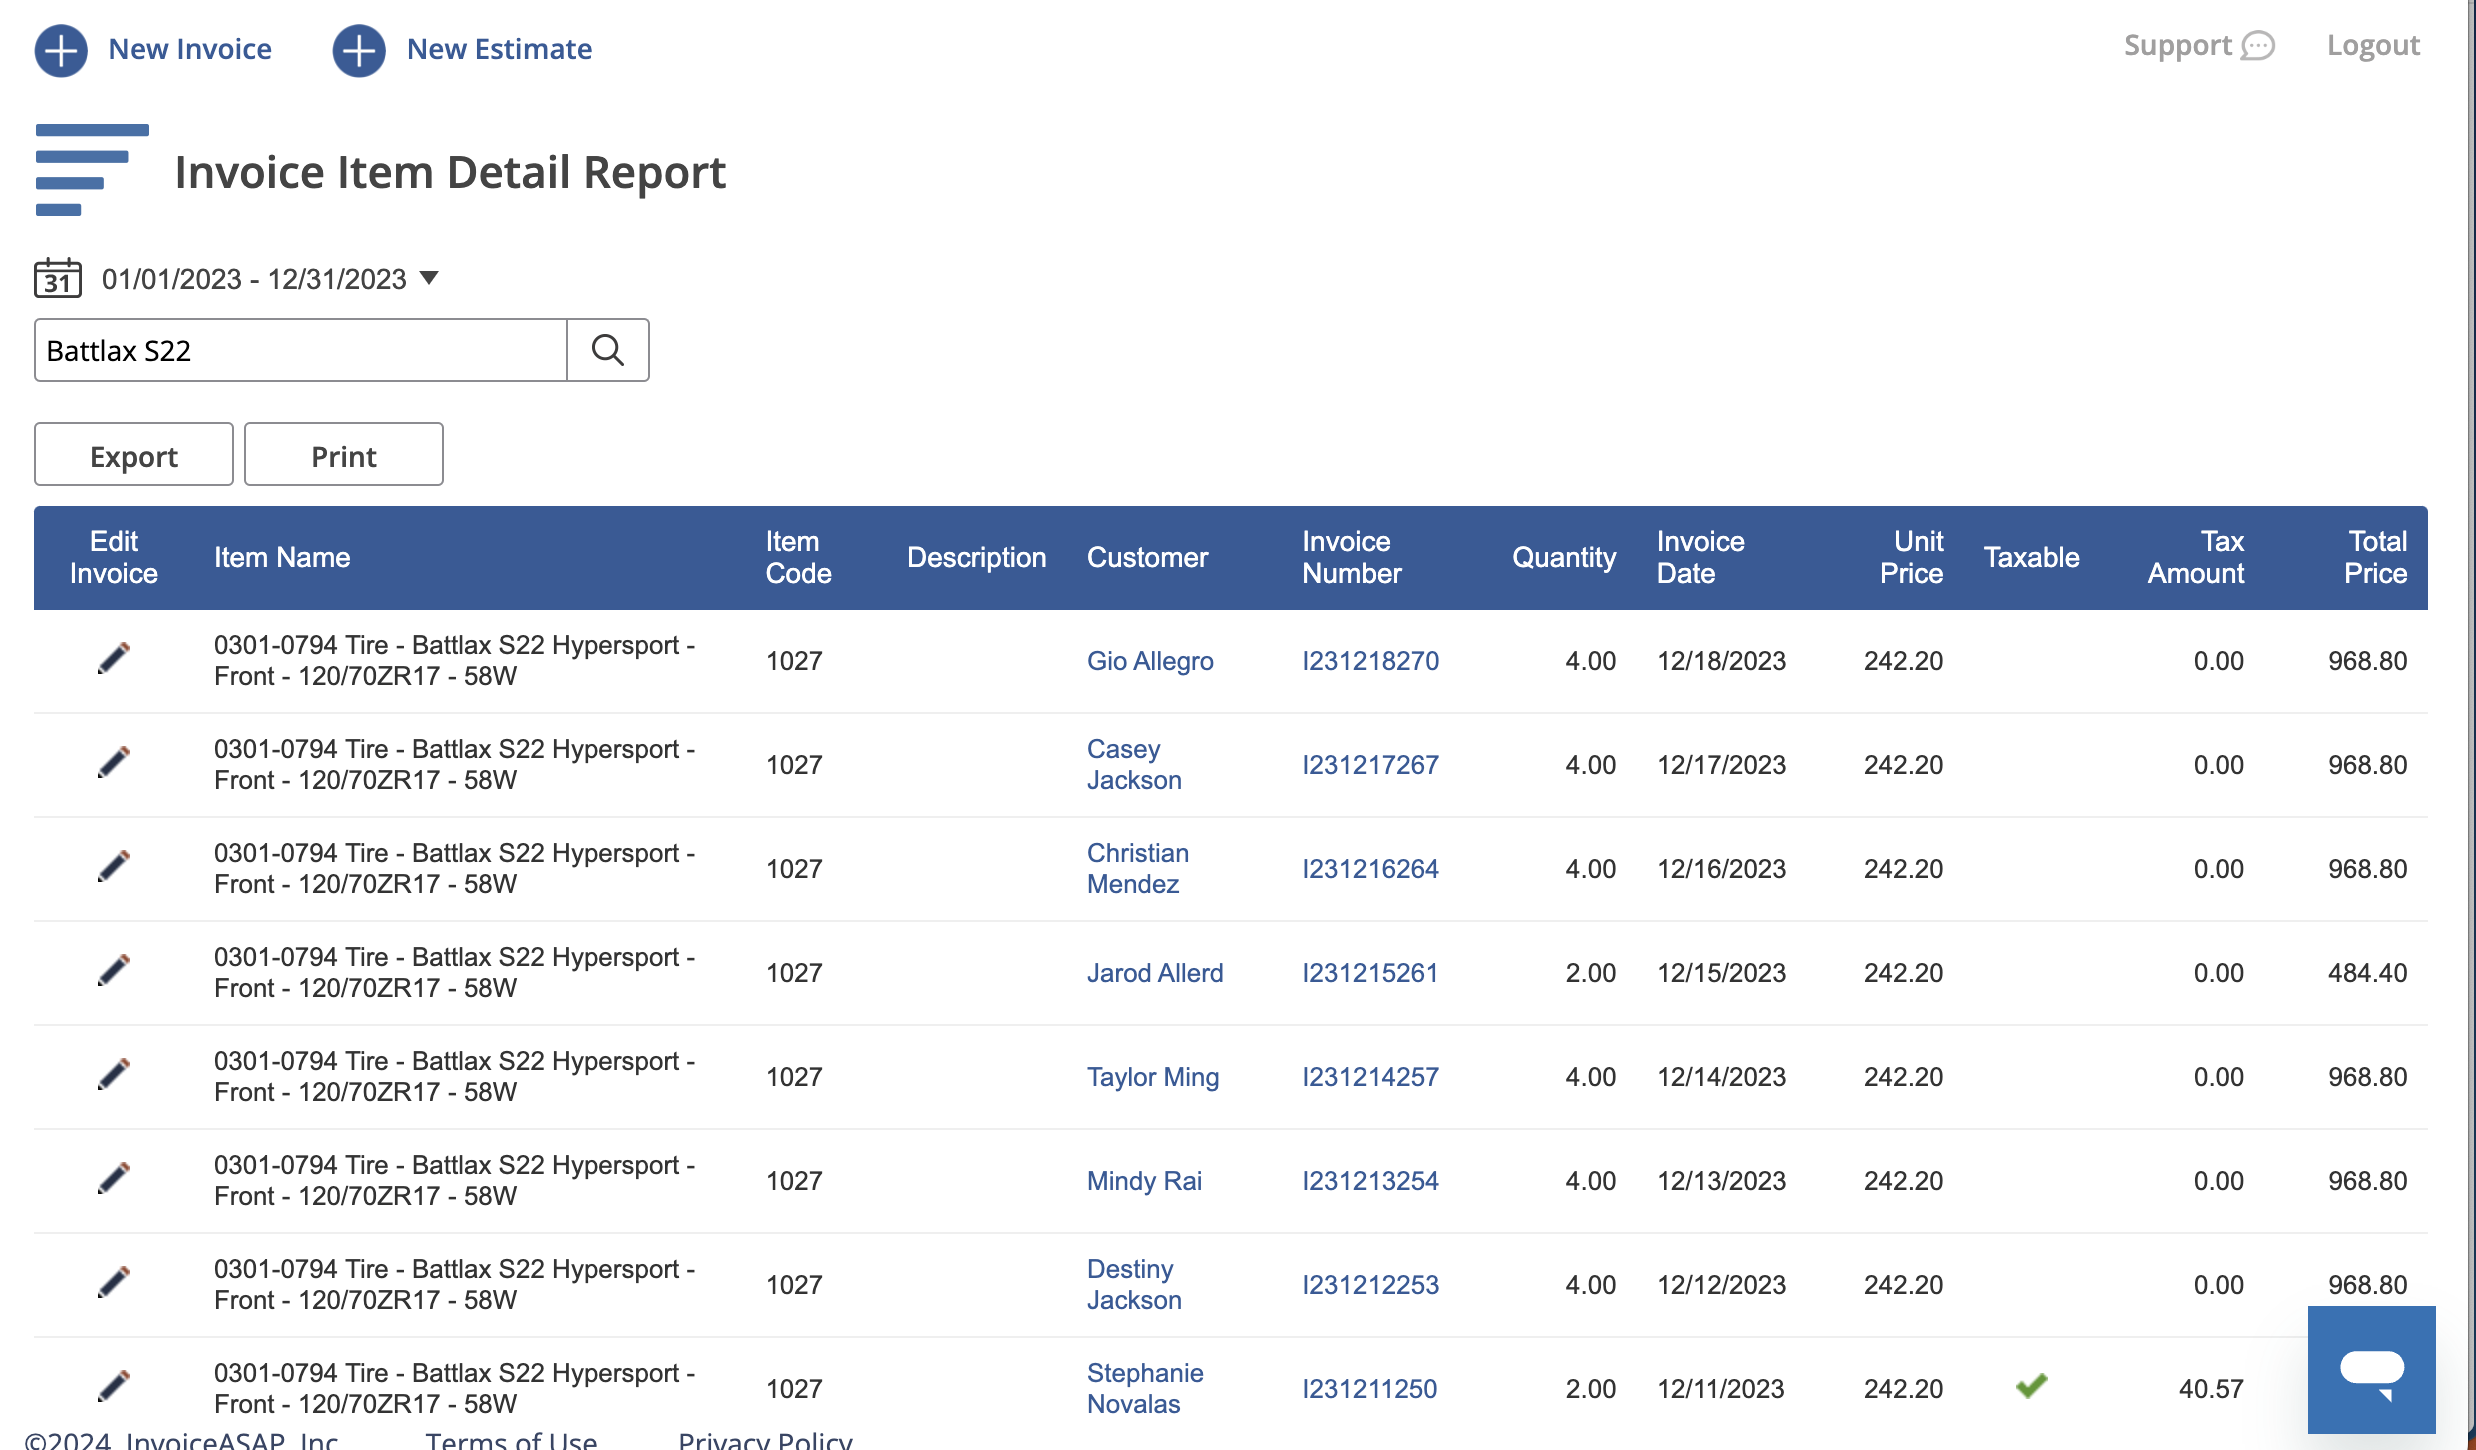Click taxable checkmark for Stephanie Novalas row

pyautogui.click(x=2031, y=1386)
